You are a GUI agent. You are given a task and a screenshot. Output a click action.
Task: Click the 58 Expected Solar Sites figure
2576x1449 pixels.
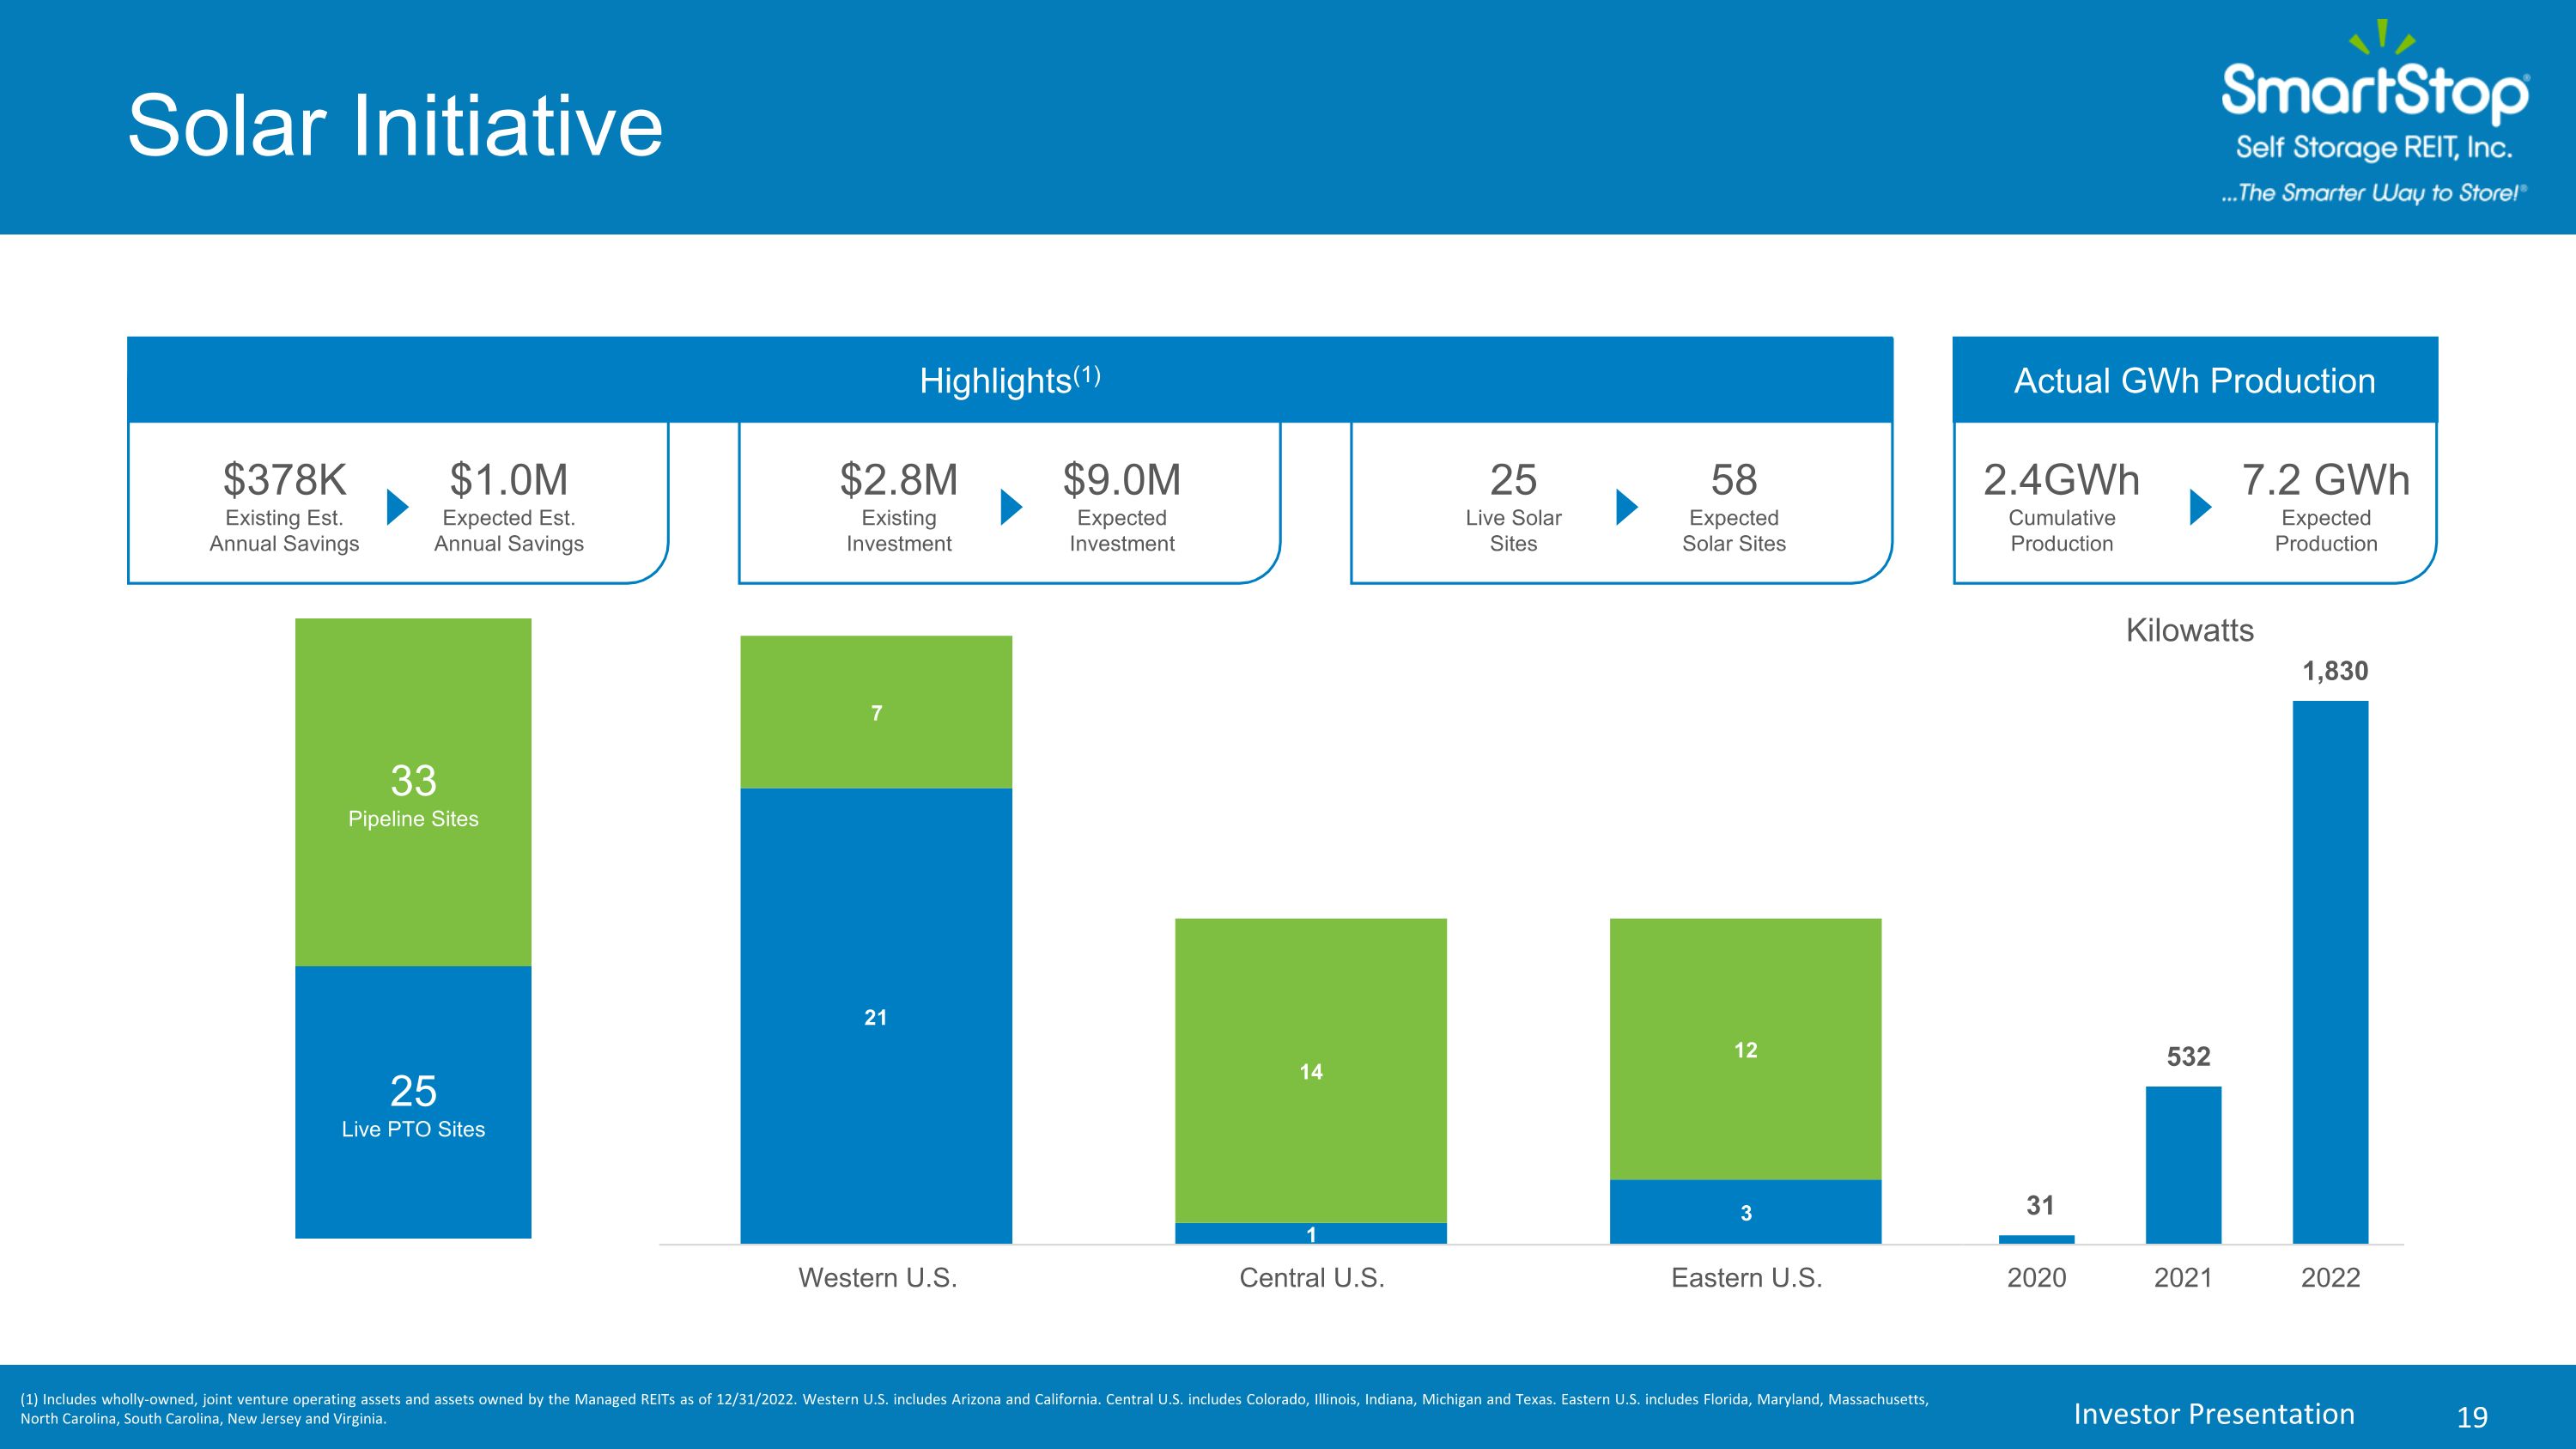[x=1734, y=480]
